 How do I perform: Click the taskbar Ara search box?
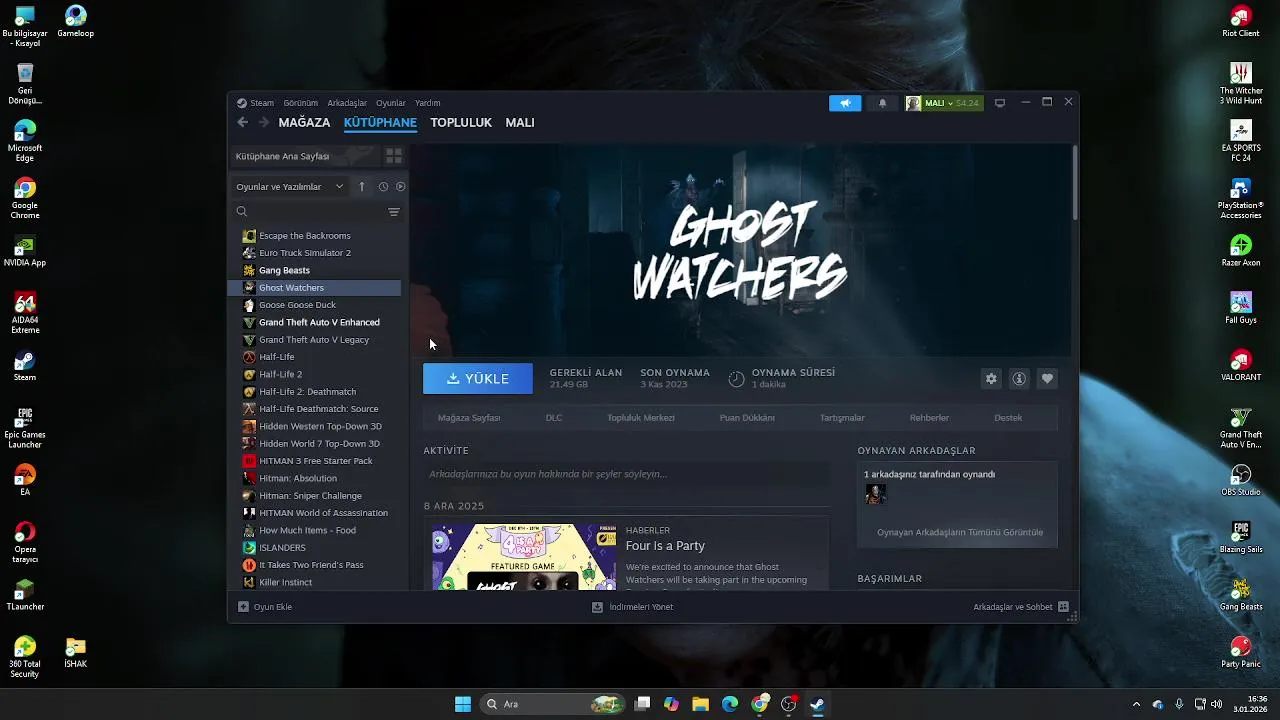pyautogui.click(x=554, y=704)
